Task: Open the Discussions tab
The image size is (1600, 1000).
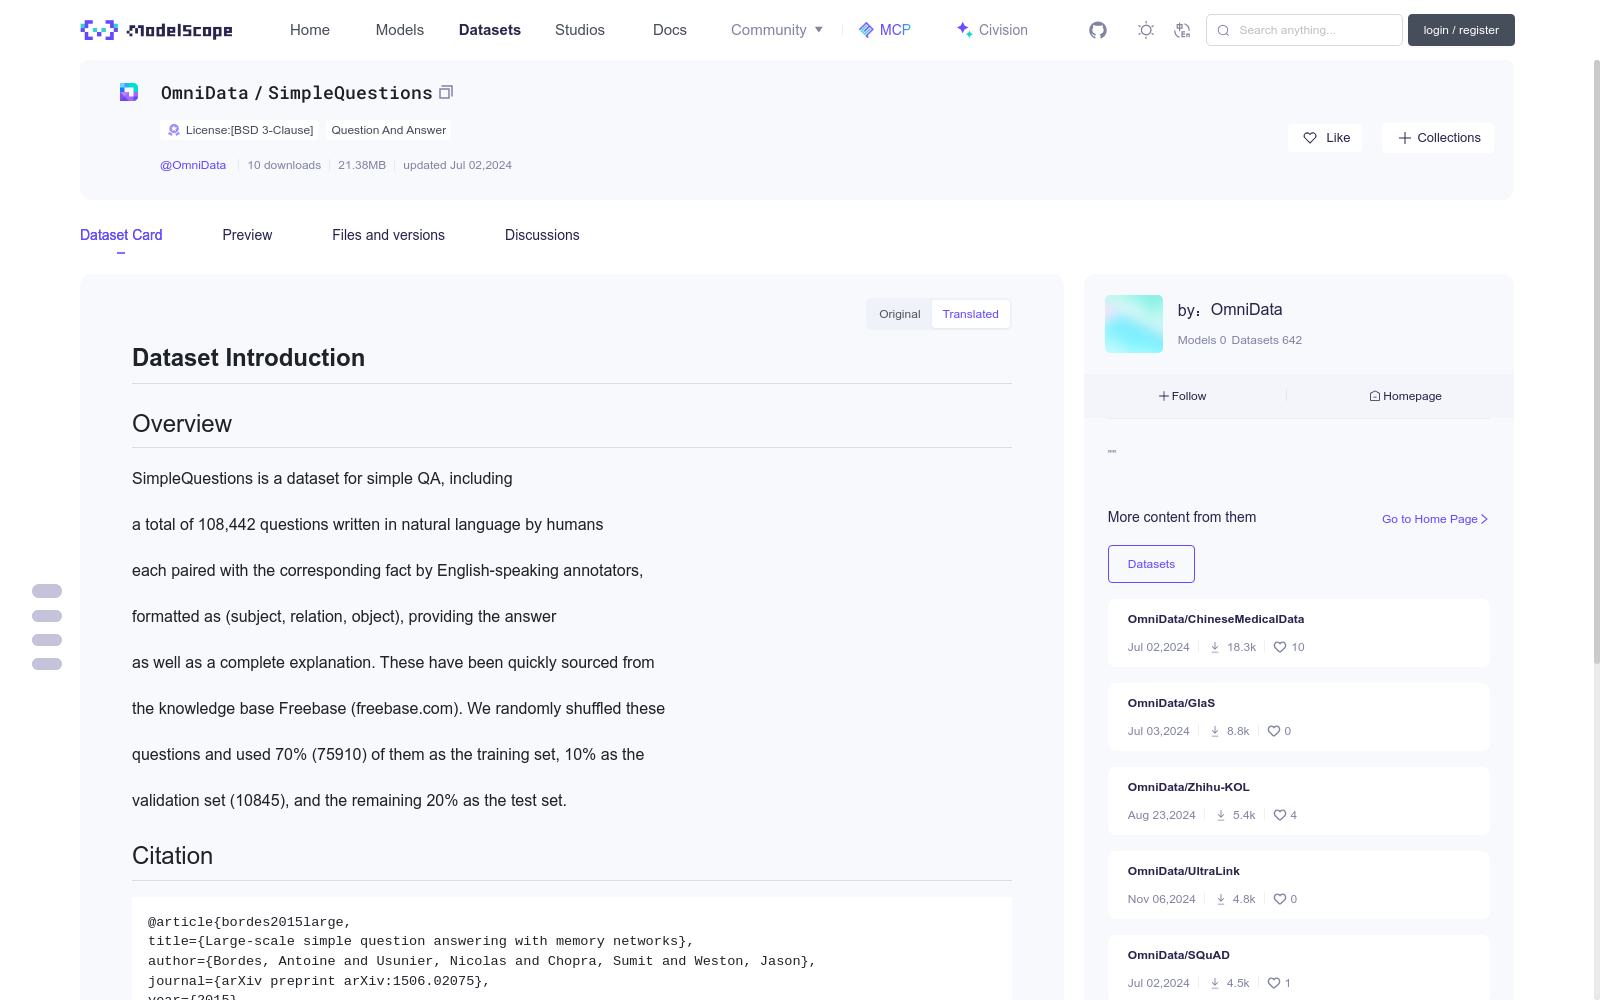Action: pos(542,235)
